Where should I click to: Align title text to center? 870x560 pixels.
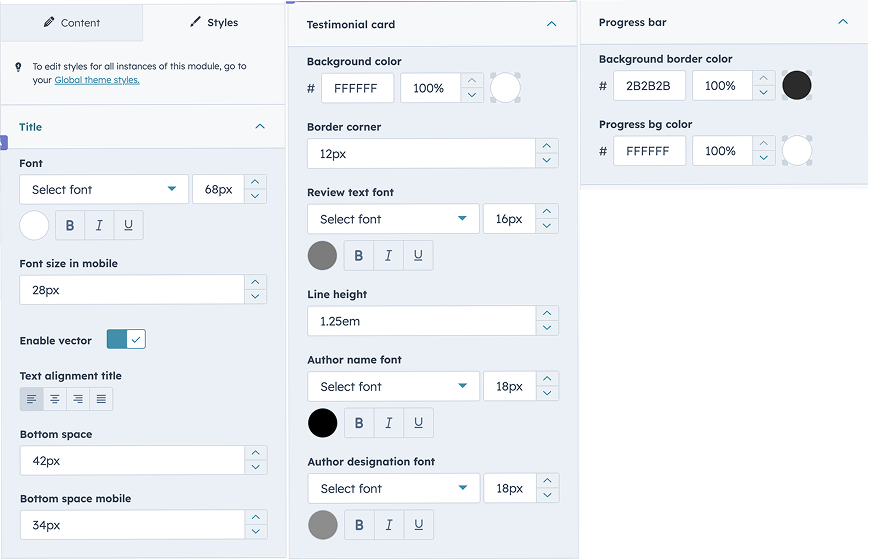55,400
